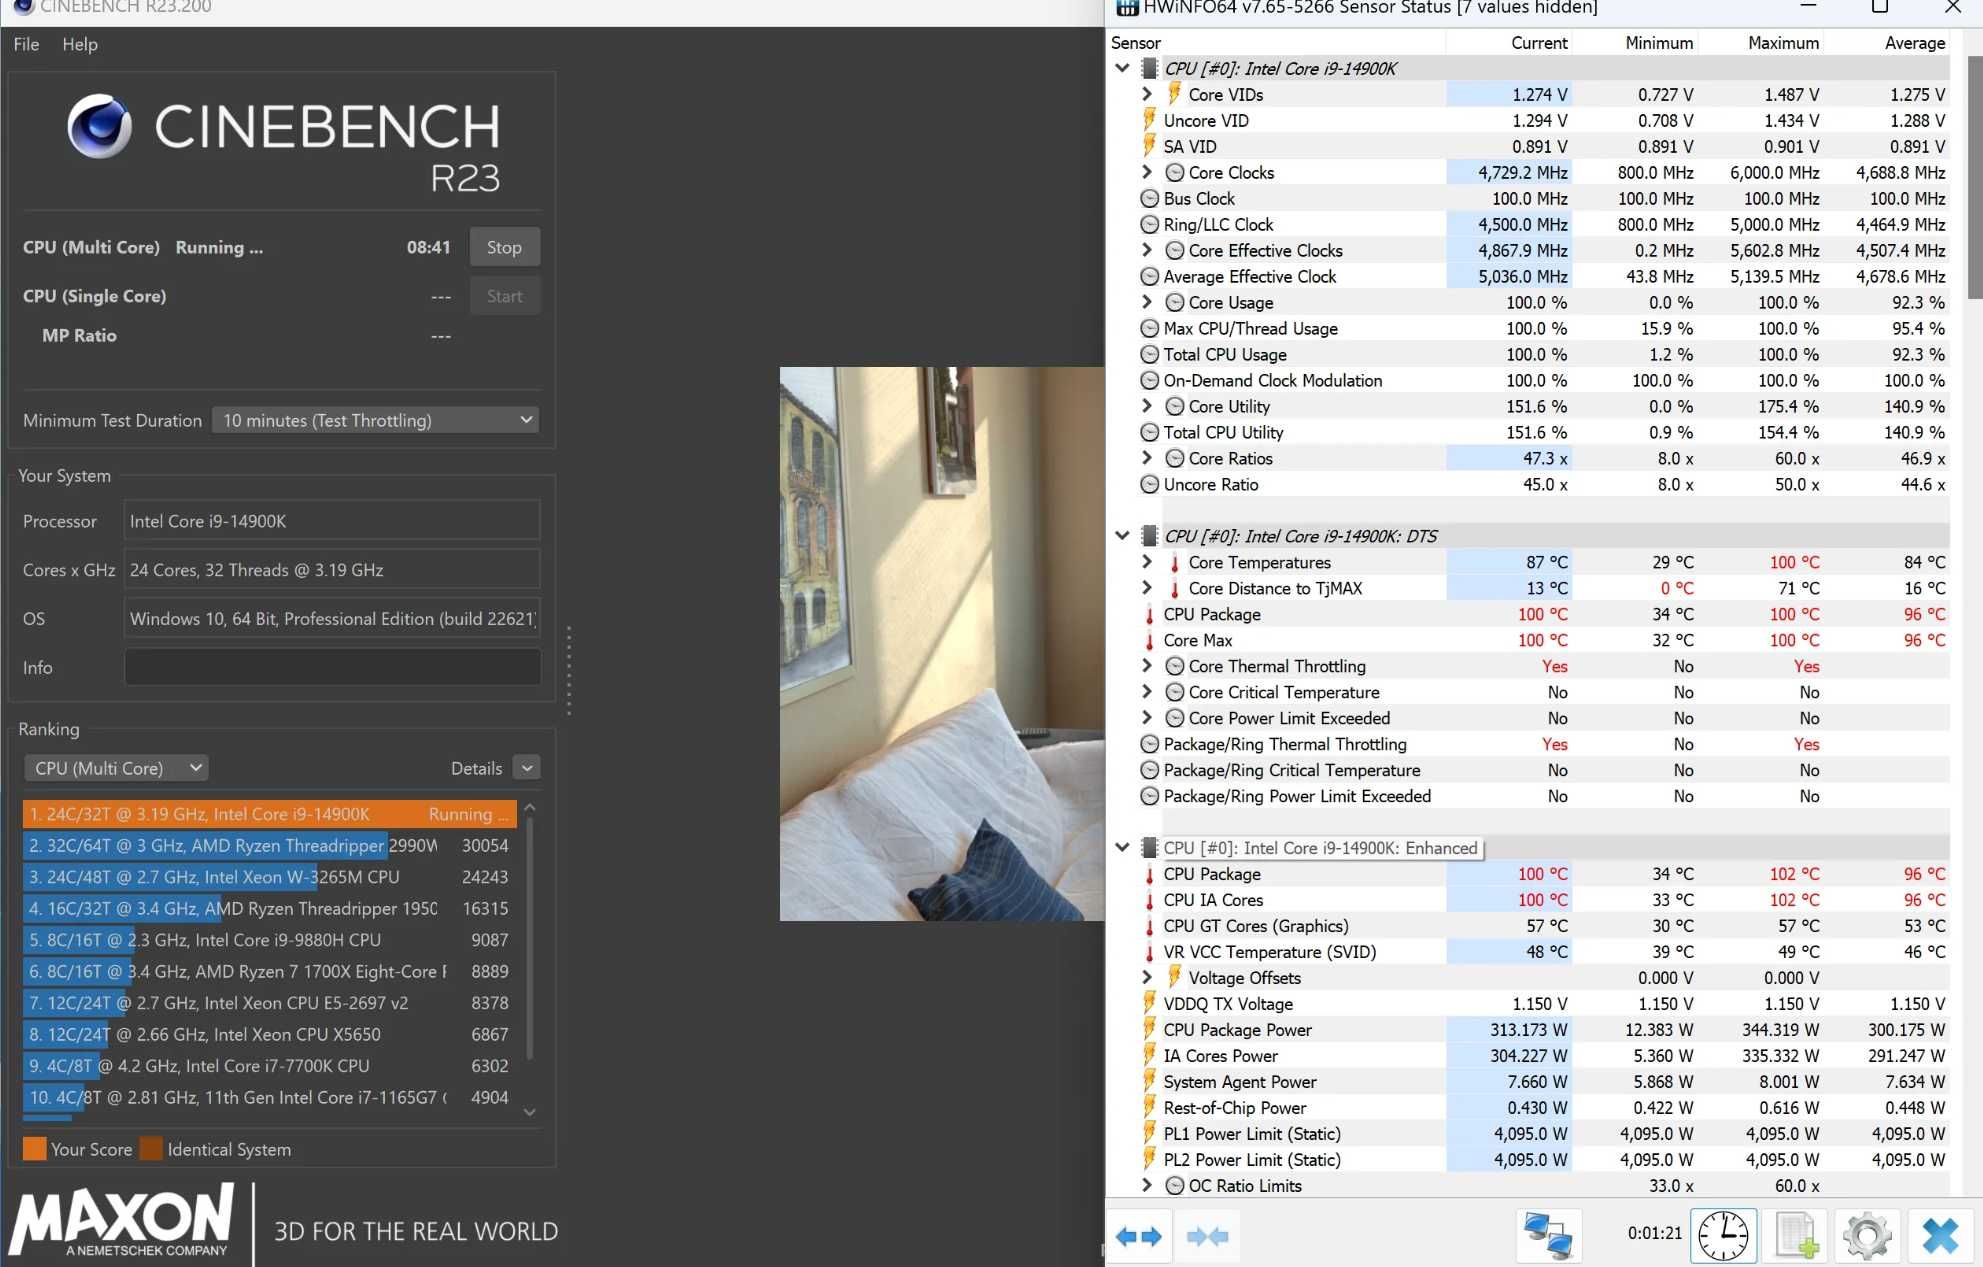Viewport: 1983px width, 1267px height.
Task: Click the Uncore VID lightning bolt icon
Action: 1149,120
